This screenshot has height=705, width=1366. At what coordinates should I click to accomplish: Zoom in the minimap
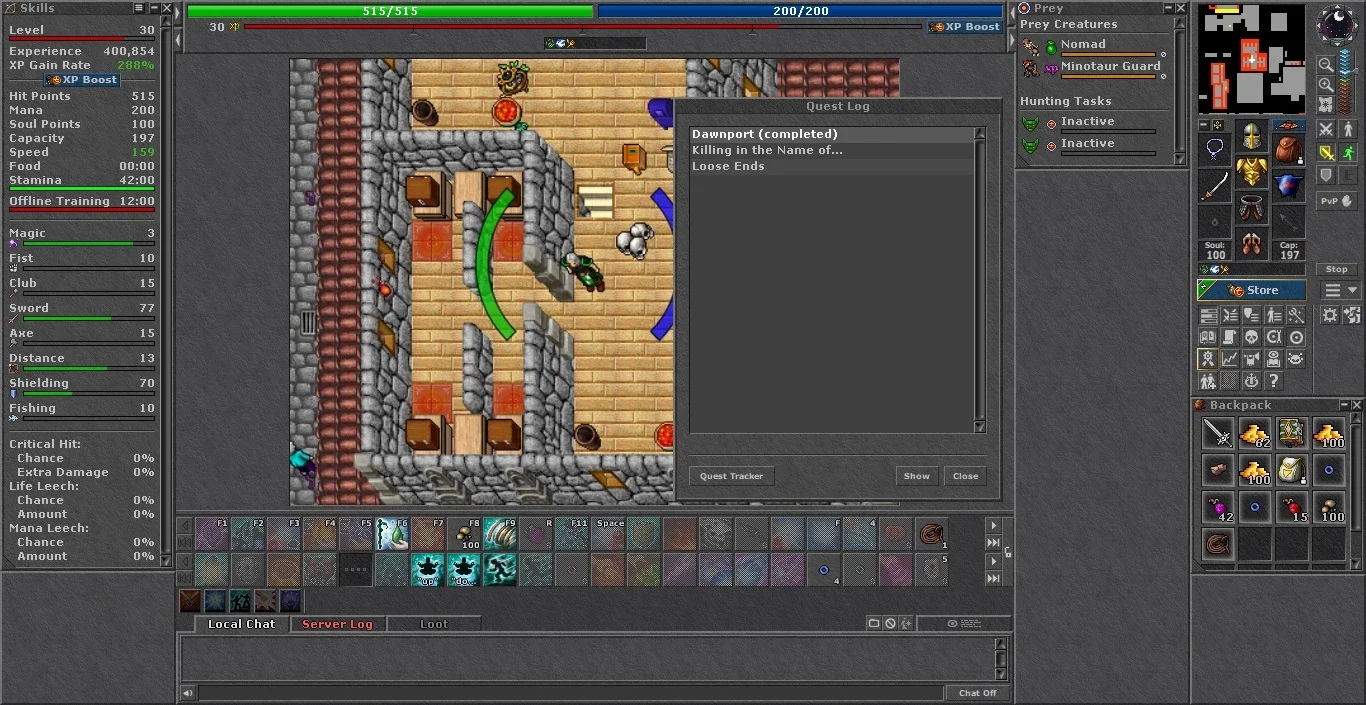1326,85
